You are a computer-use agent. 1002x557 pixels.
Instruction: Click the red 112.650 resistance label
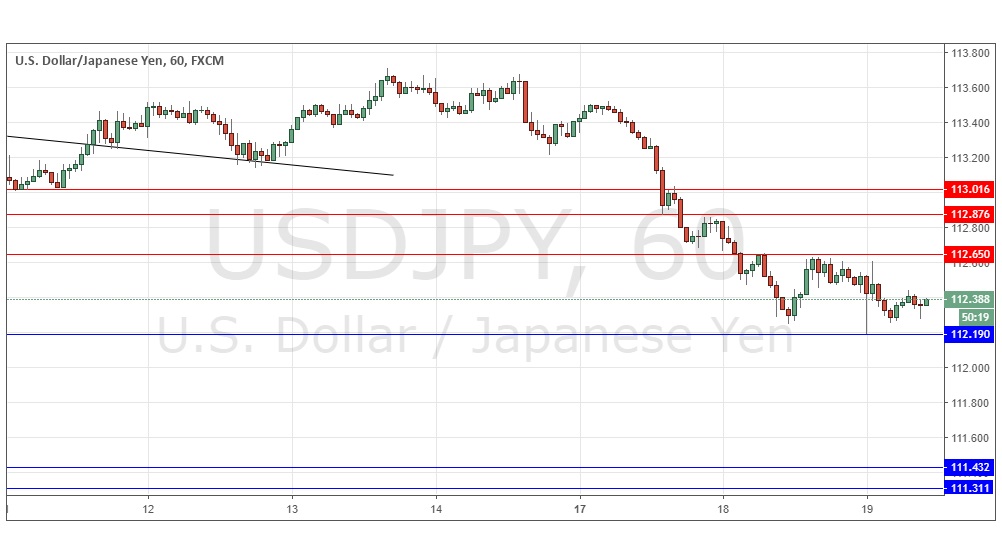pos(970,255)
